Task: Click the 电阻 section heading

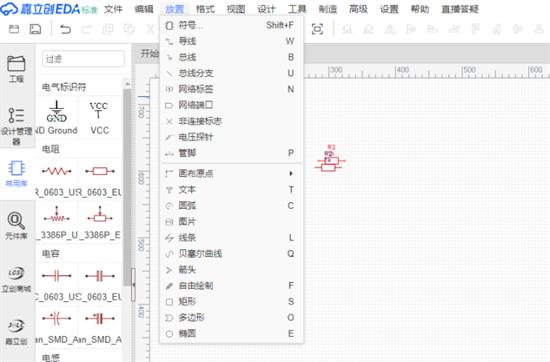Action: pyautogui.click(x=51, y=149)
